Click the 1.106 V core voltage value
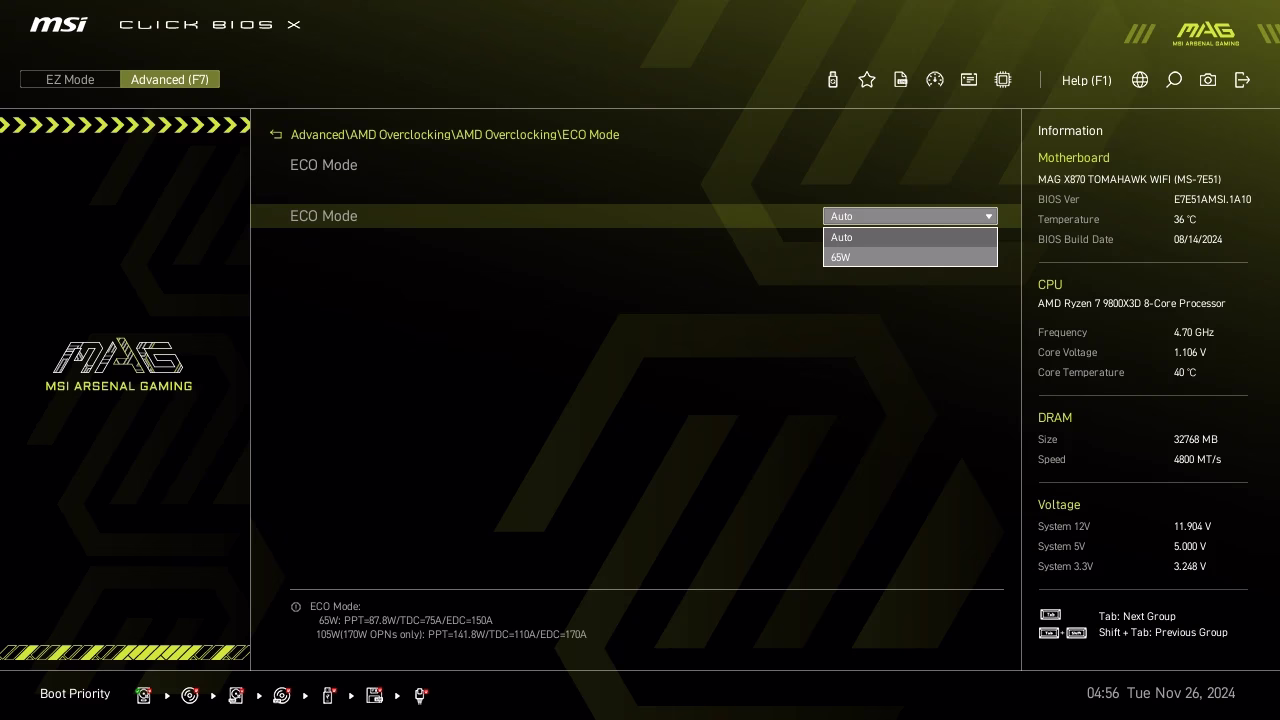1280x720 pixels. (1190, 353)
